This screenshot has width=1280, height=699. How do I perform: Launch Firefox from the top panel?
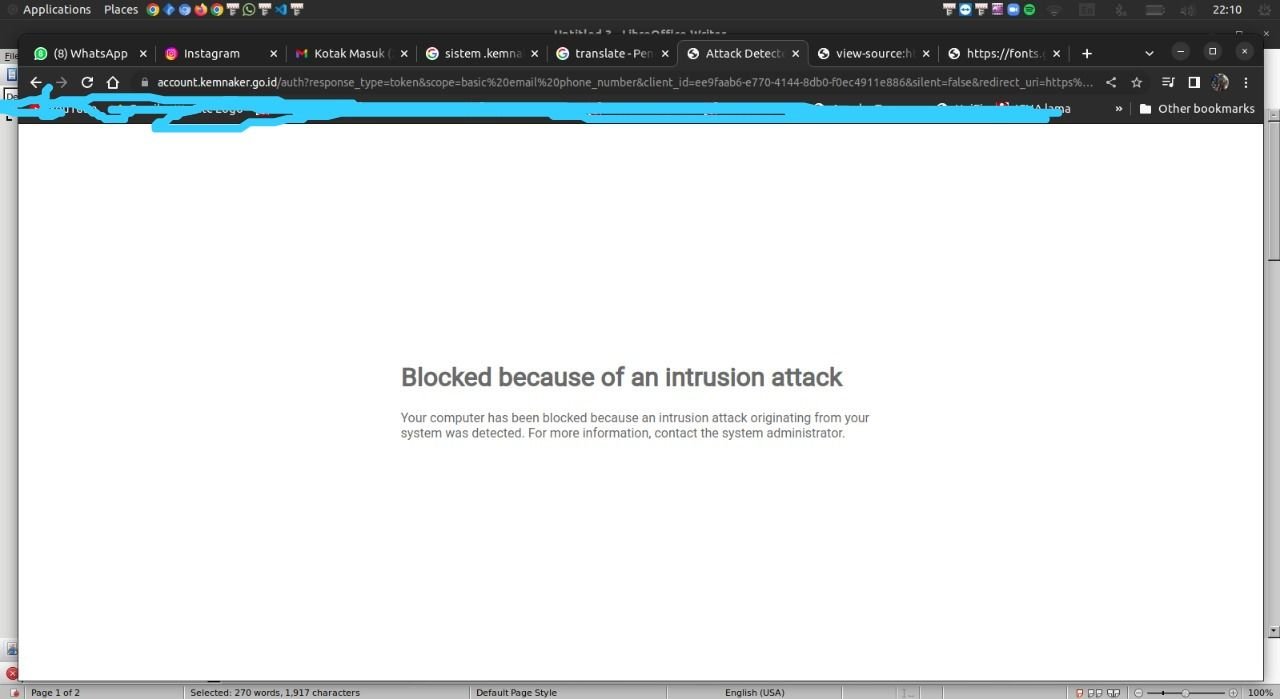tap(201, 9)
